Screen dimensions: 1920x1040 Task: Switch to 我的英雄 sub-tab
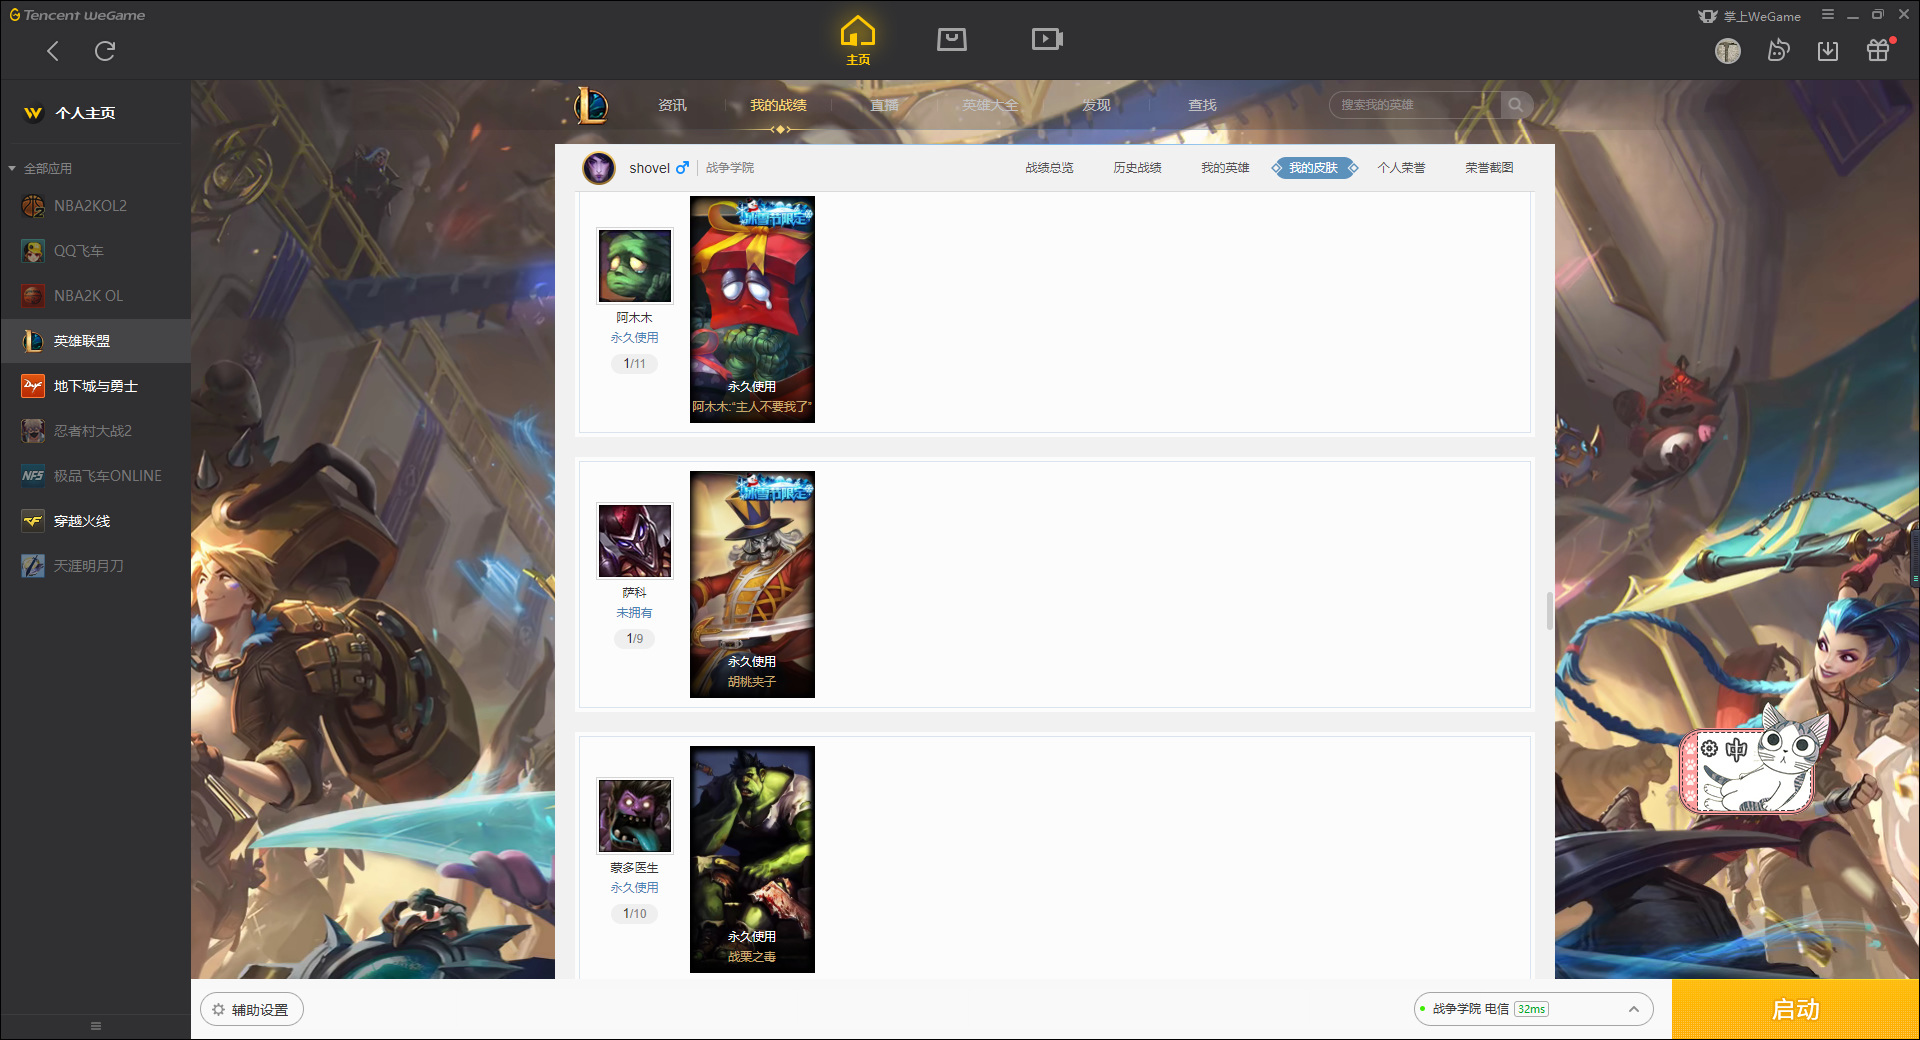(1225, 168)
